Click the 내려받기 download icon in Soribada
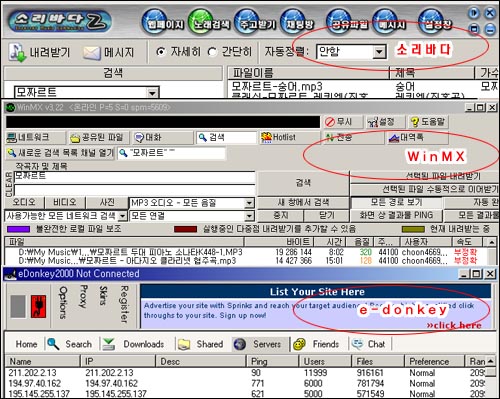500x399 pixels. coord(17,53)
